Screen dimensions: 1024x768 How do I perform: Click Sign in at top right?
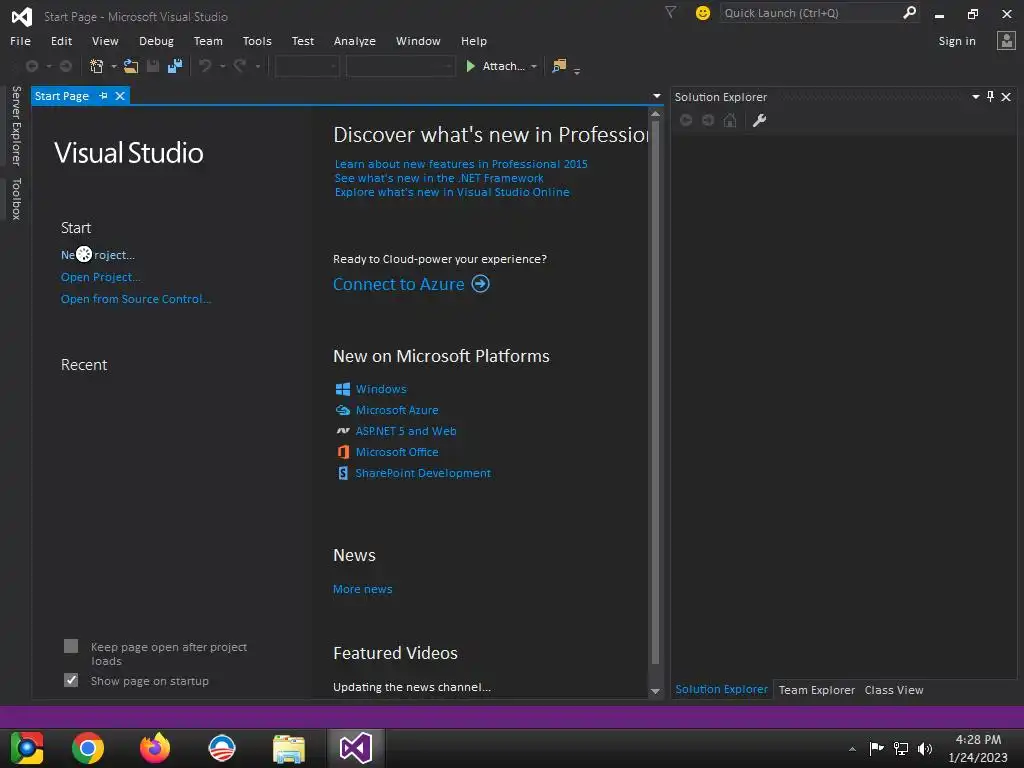coord(957,40)
